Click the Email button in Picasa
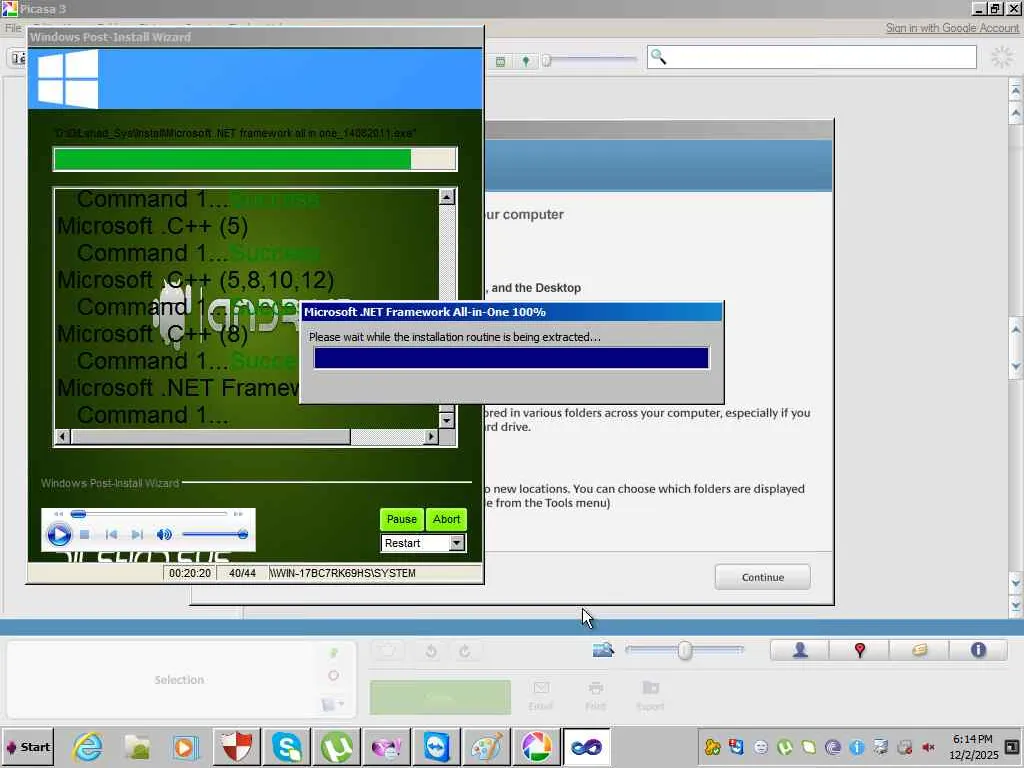 [x=541, y=696]
